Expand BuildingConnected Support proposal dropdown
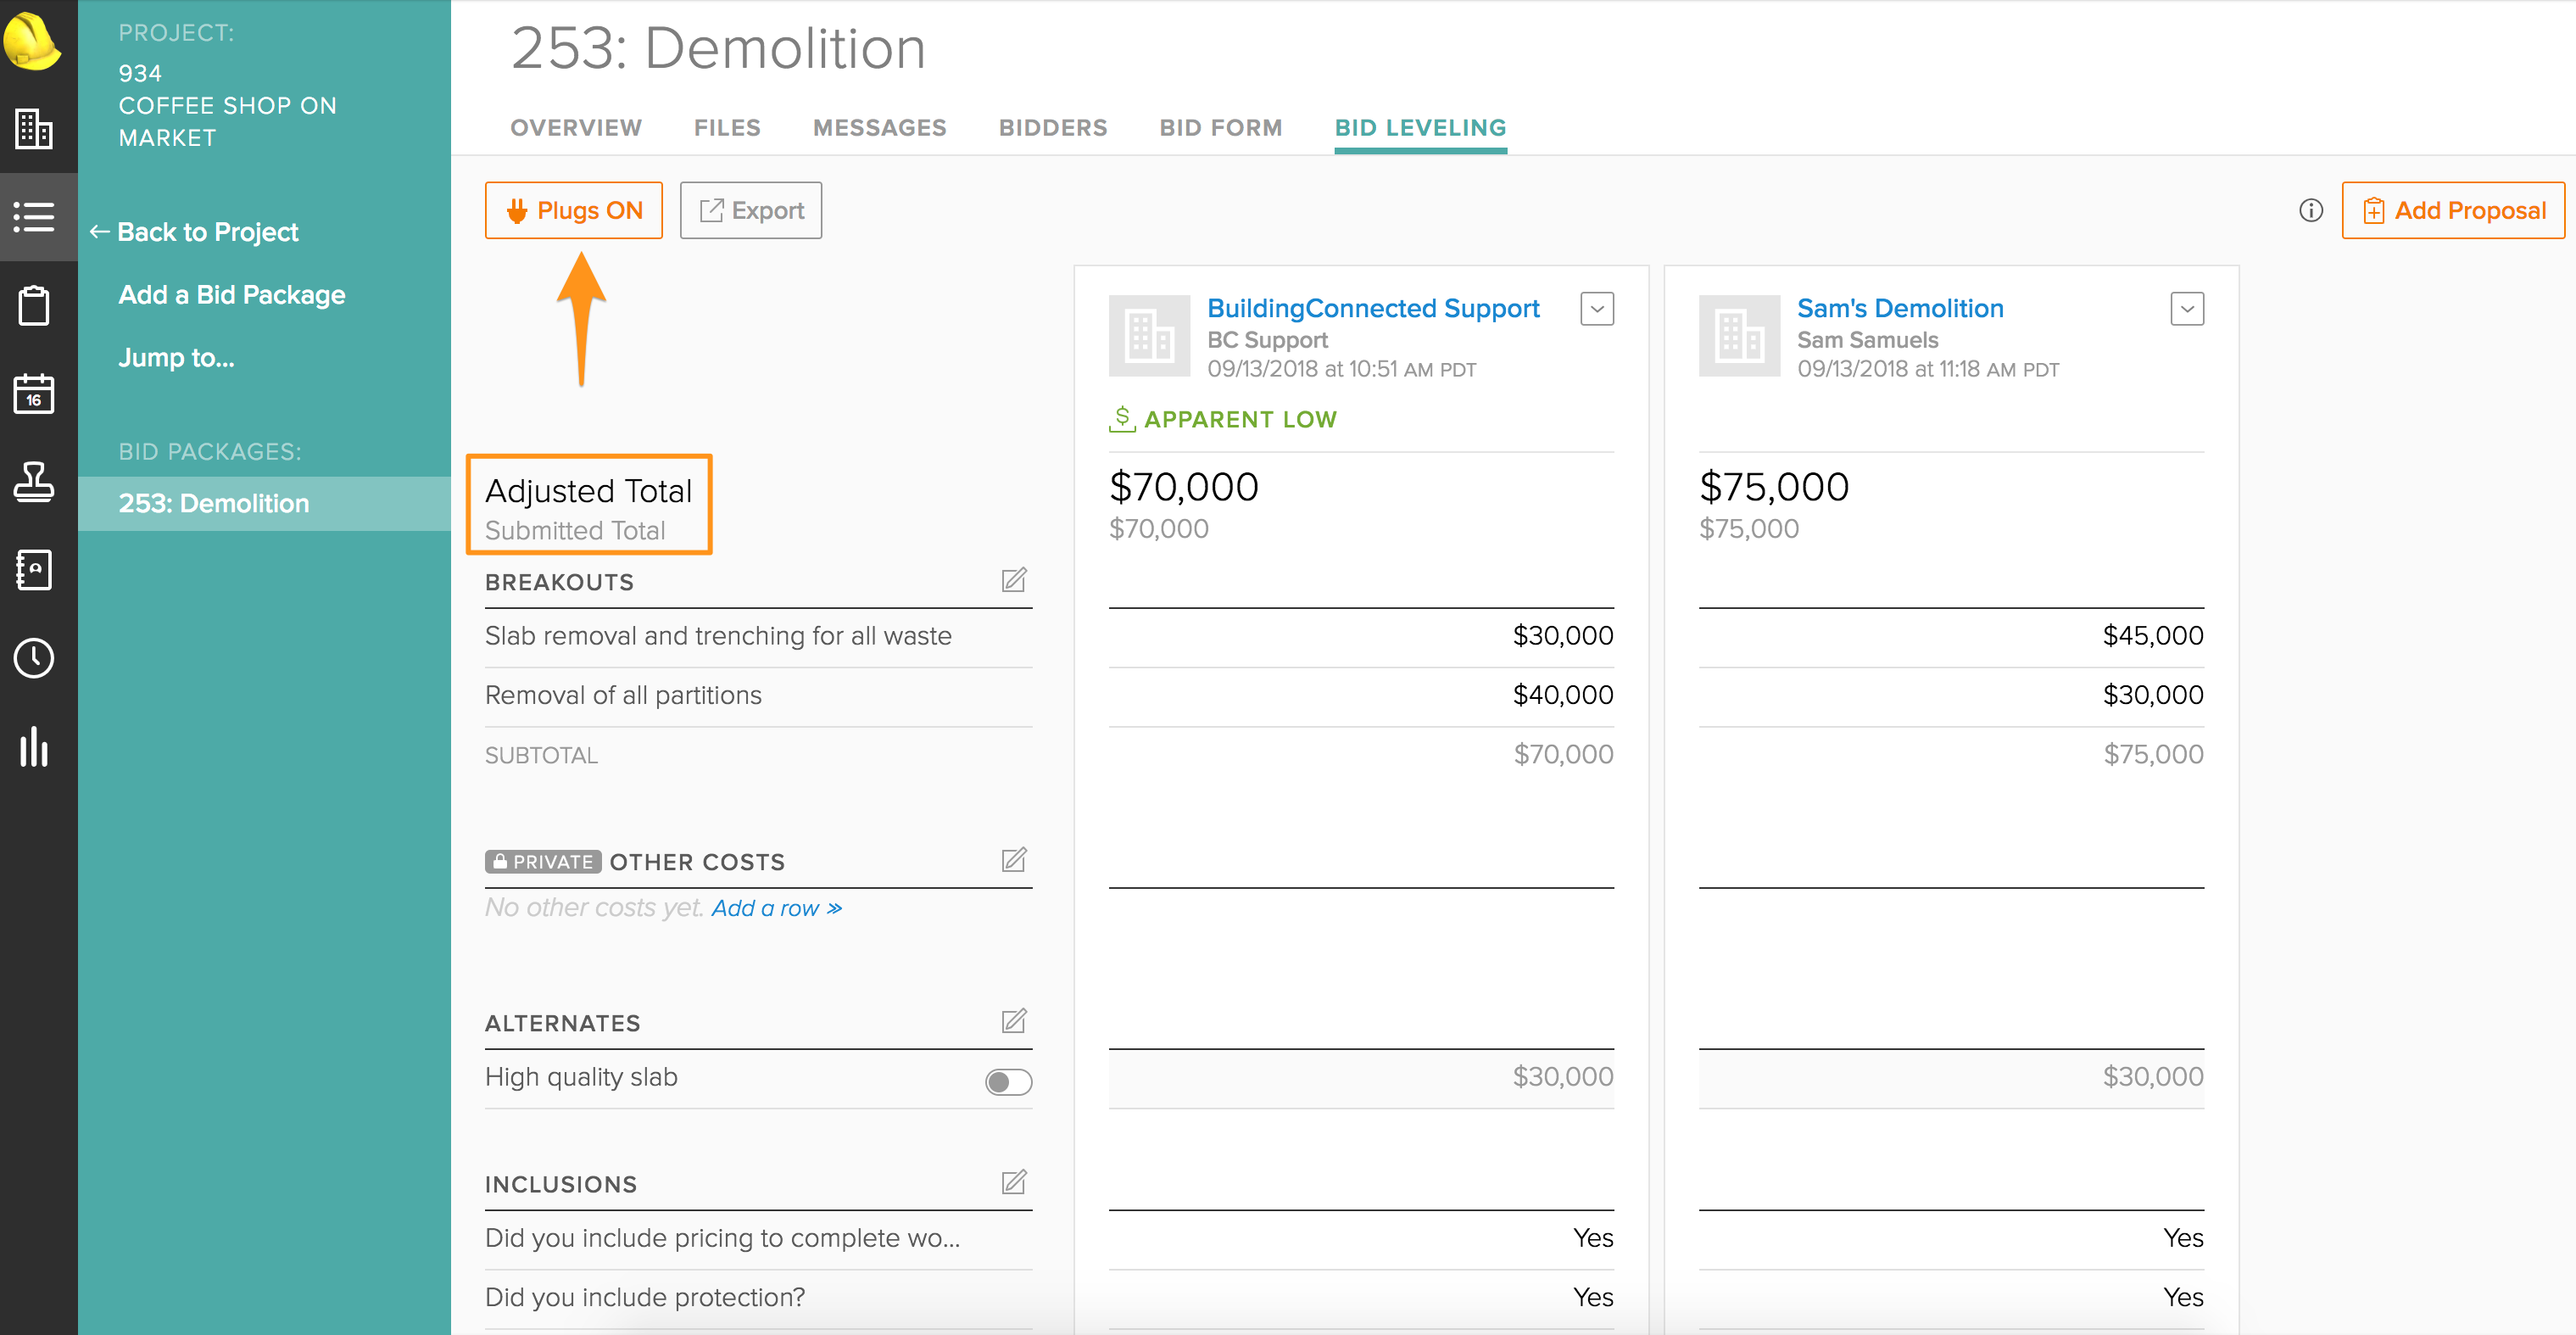The image size is (2576, 1335). (1596, 309)
